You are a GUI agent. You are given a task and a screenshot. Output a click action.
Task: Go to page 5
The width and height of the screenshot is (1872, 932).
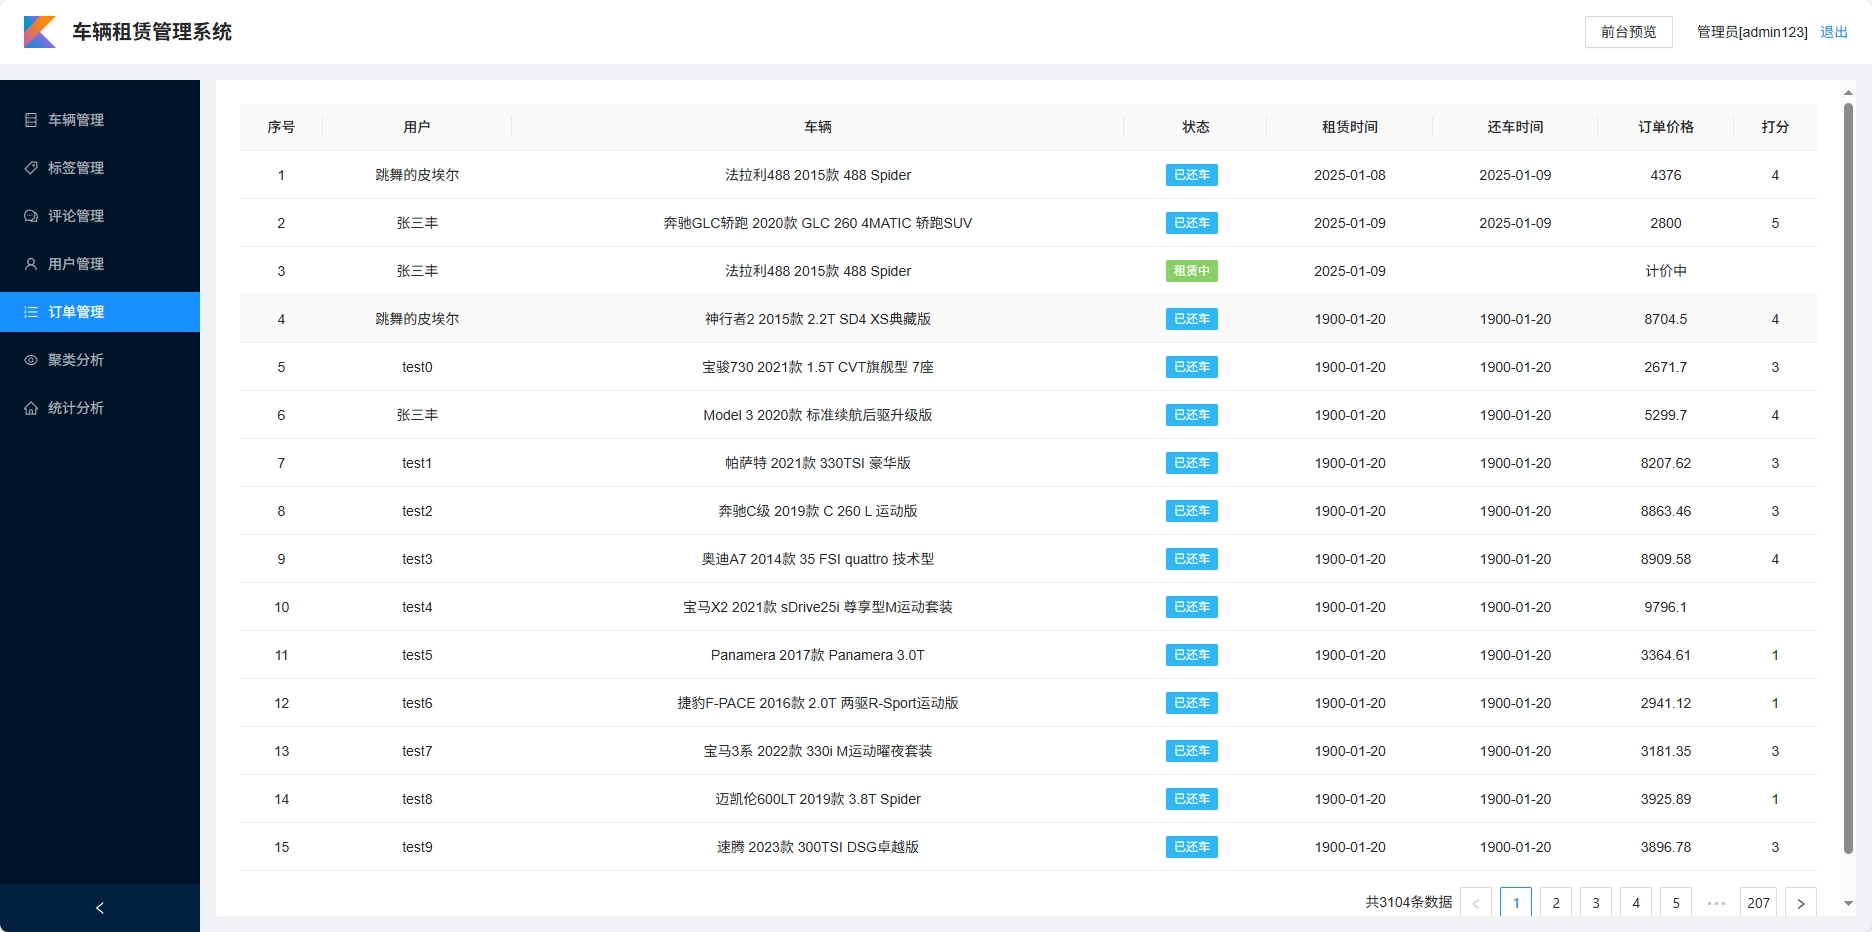pos(1676,903)
